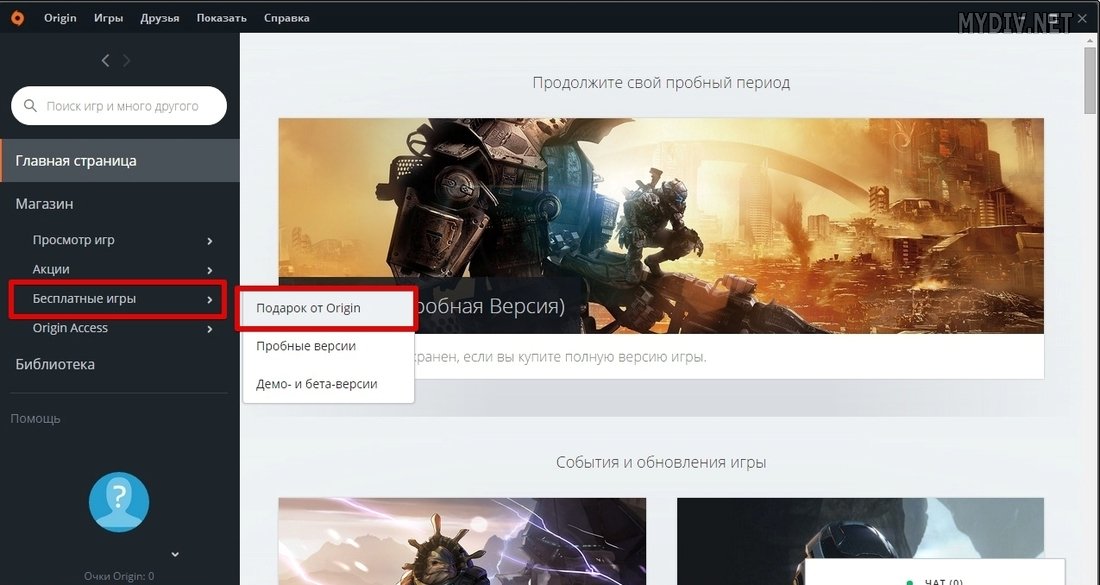Expand the Origin Access chevron
The height and width of the screenshot is (585, 1100).
point(210,329)
